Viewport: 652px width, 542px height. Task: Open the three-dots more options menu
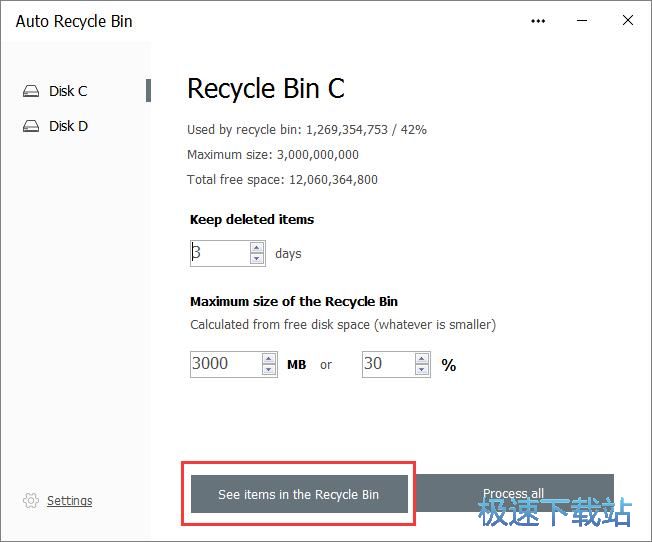coord(539,21)
